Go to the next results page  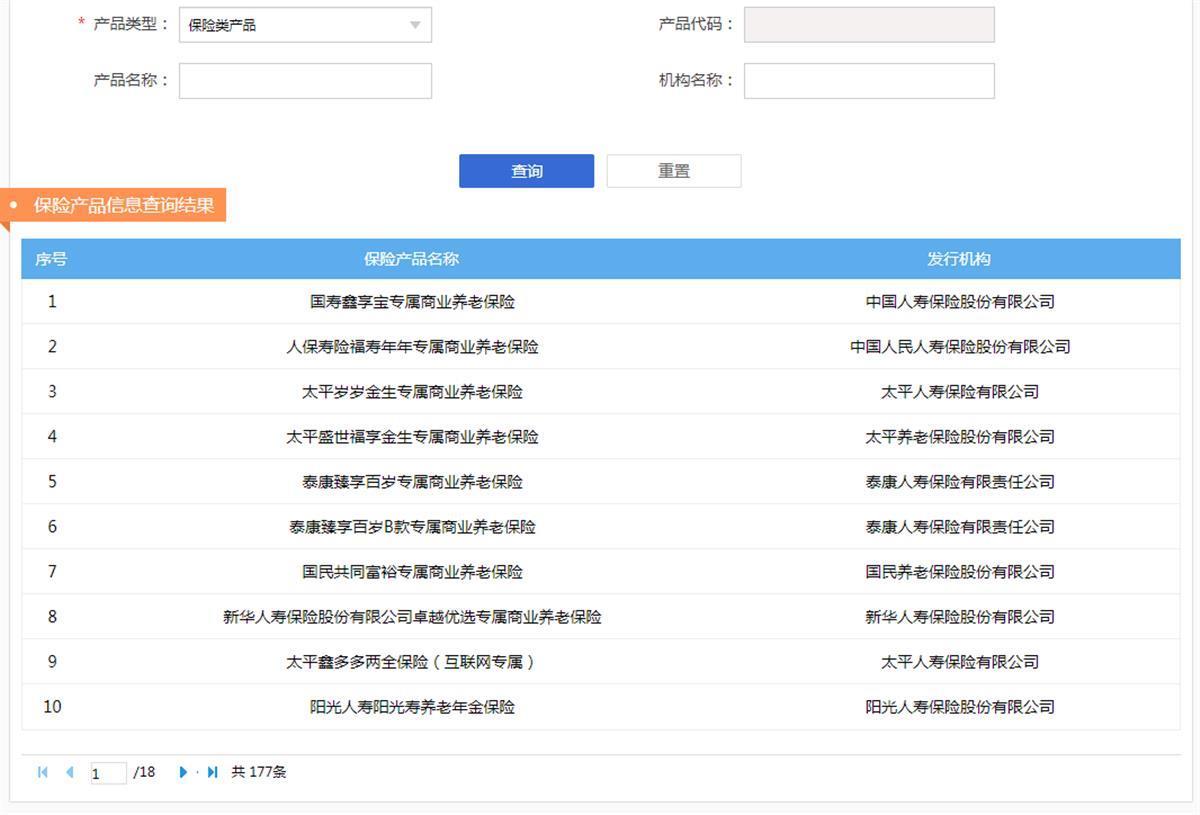click(x=183, y=772)
